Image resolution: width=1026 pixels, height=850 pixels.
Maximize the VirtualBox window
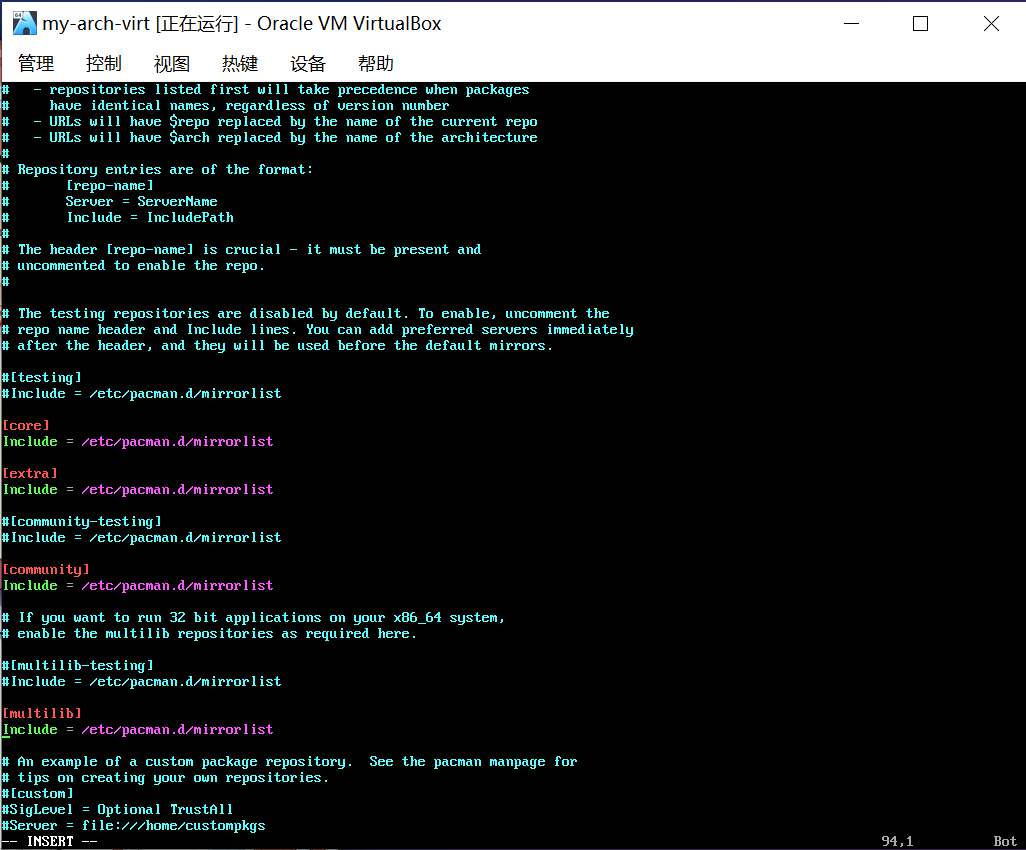(x=920, y=23)
